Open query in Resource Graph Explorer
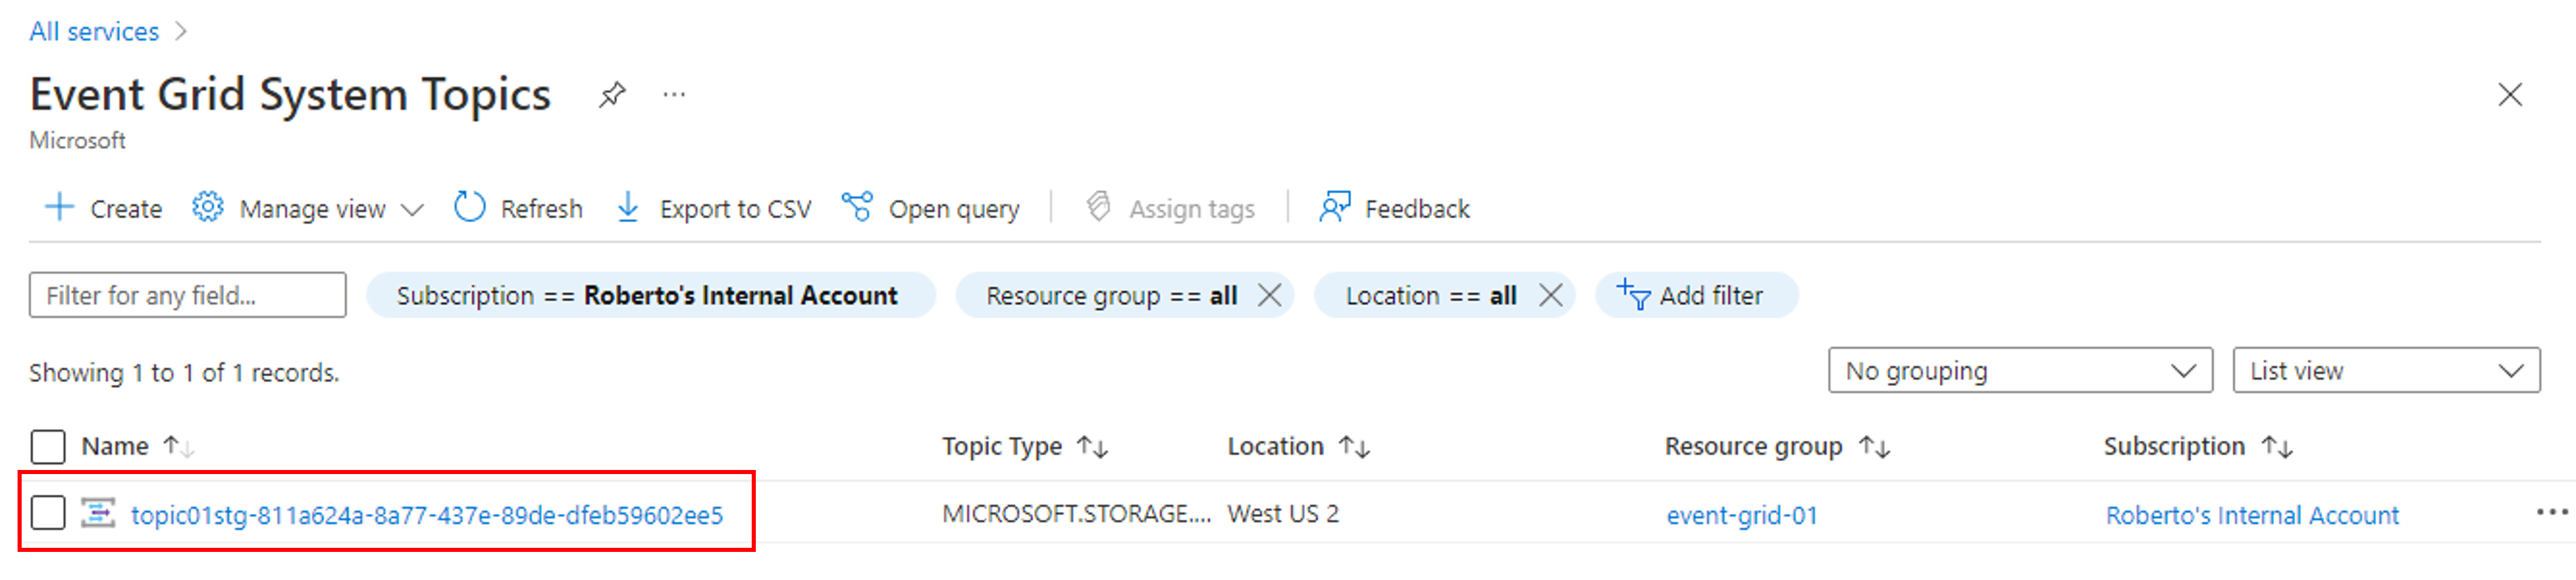Screen dimensions: 2576x580 point(858,208)
